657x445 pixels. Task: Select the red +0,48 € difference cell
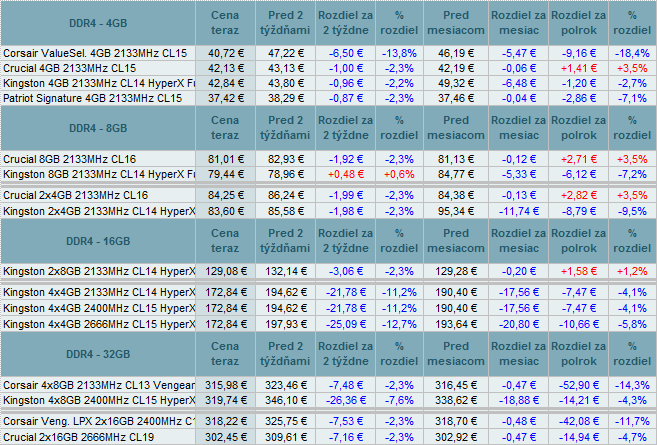[x=346, y=174]
